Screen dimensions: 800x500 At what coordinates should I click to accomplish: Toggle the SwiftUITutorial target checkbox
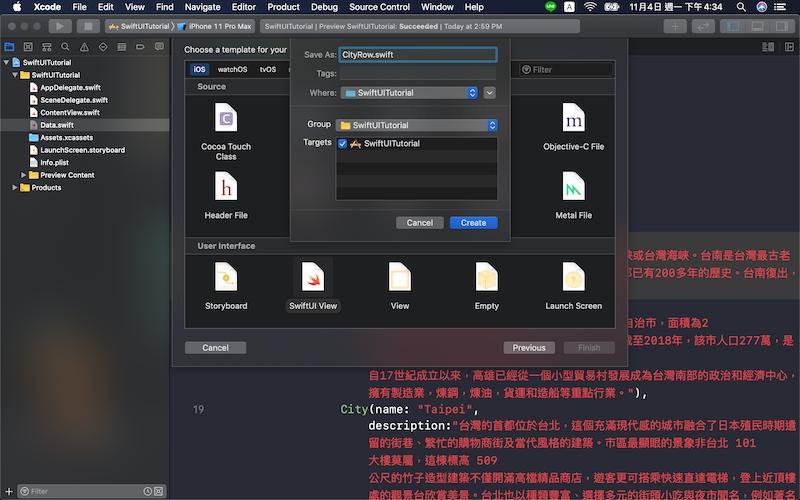(x=342, y=144)
